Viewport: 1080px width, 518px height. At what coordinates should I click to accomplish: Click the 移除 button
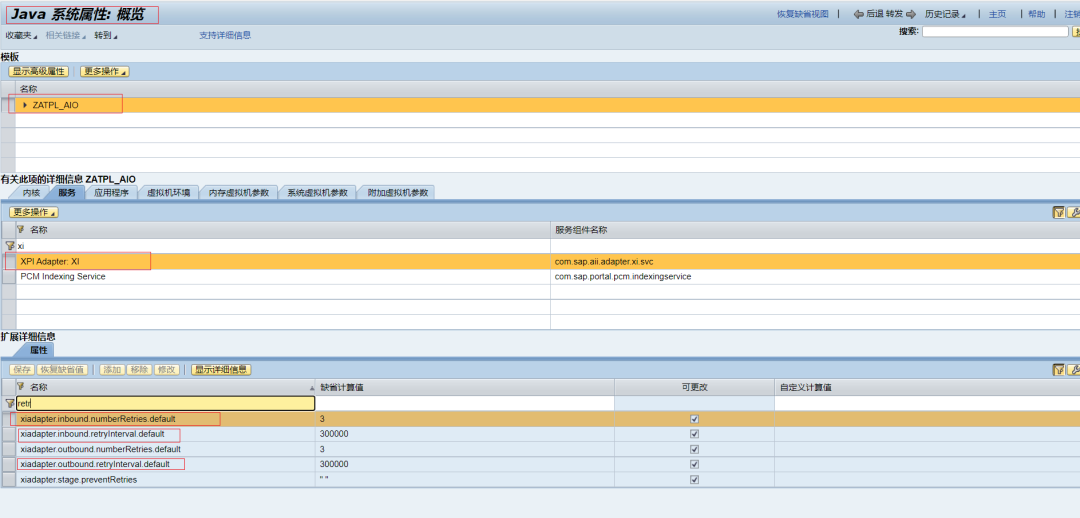[139, 370]
